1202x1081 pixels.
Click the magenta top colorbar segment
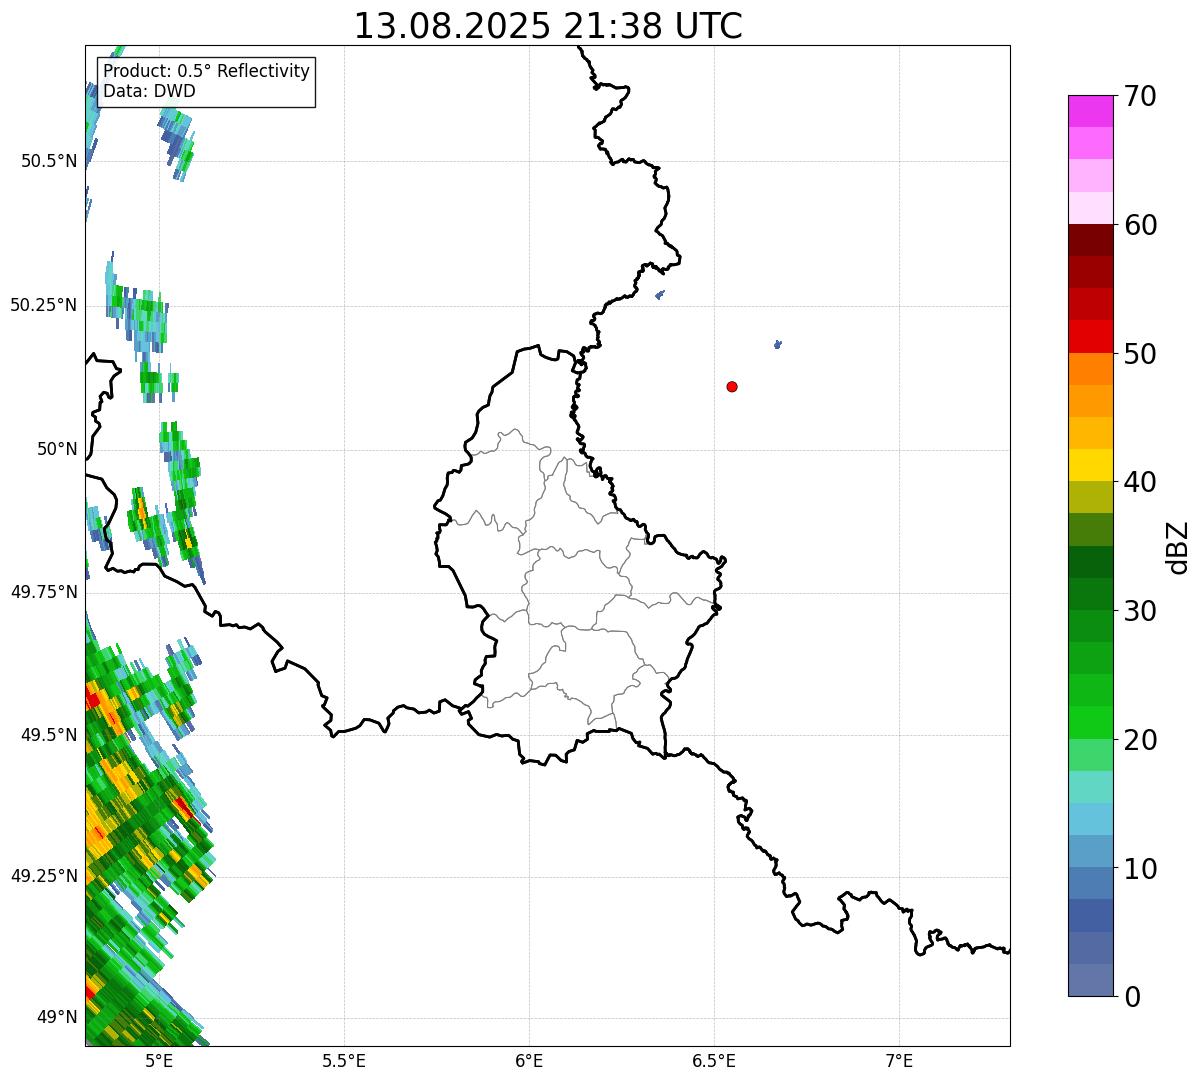1090,111
